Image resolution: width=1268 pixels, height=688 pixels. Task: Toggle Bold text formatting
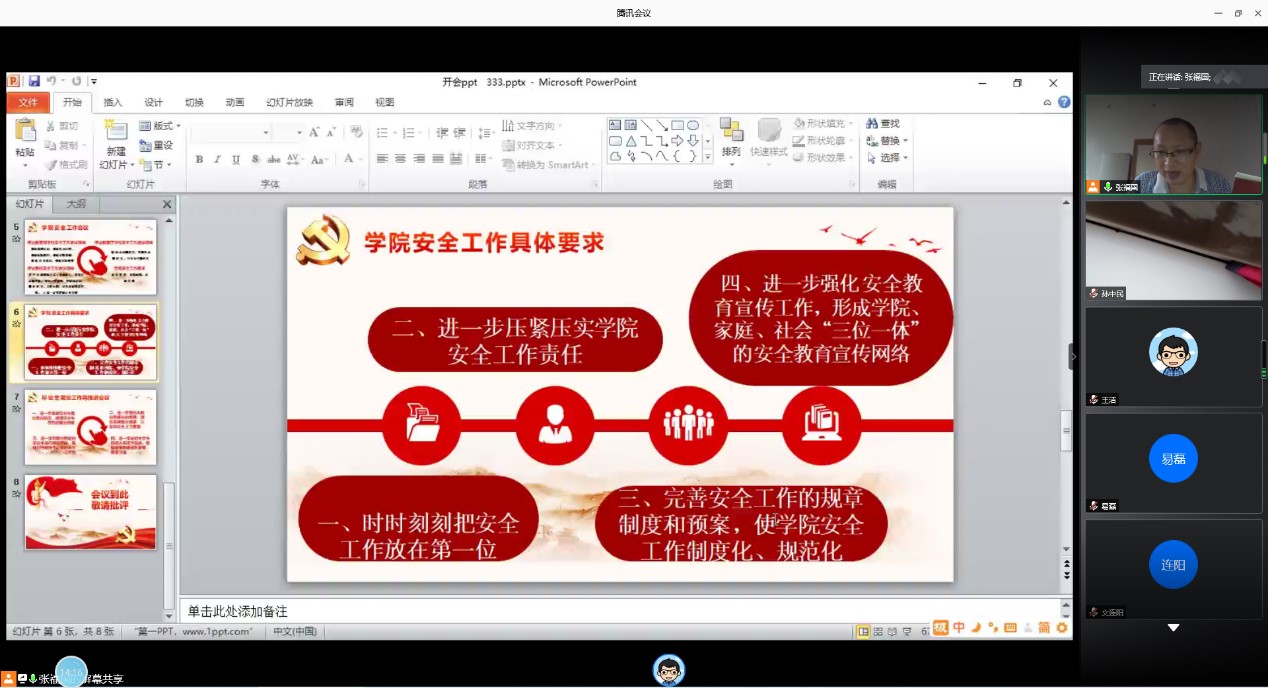coord(199,160)
